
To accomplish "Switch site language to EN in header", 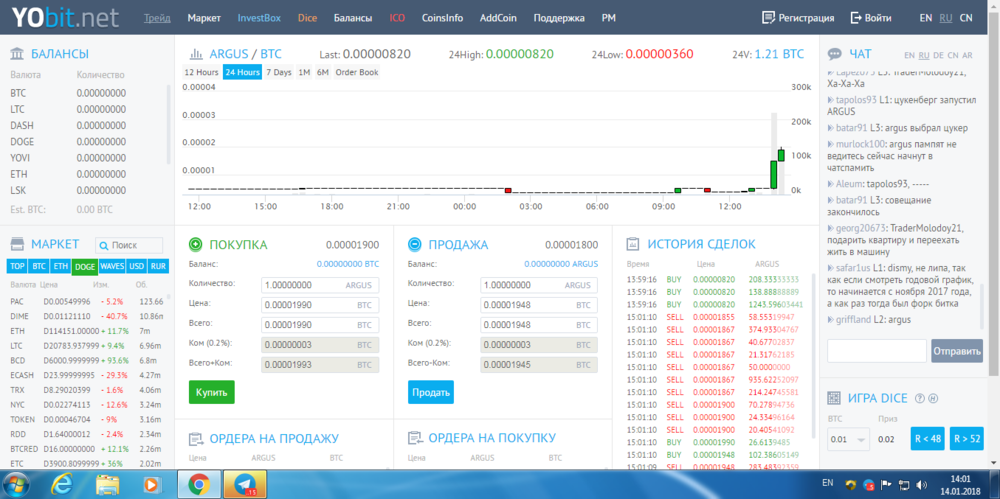I will click(925, 18).
